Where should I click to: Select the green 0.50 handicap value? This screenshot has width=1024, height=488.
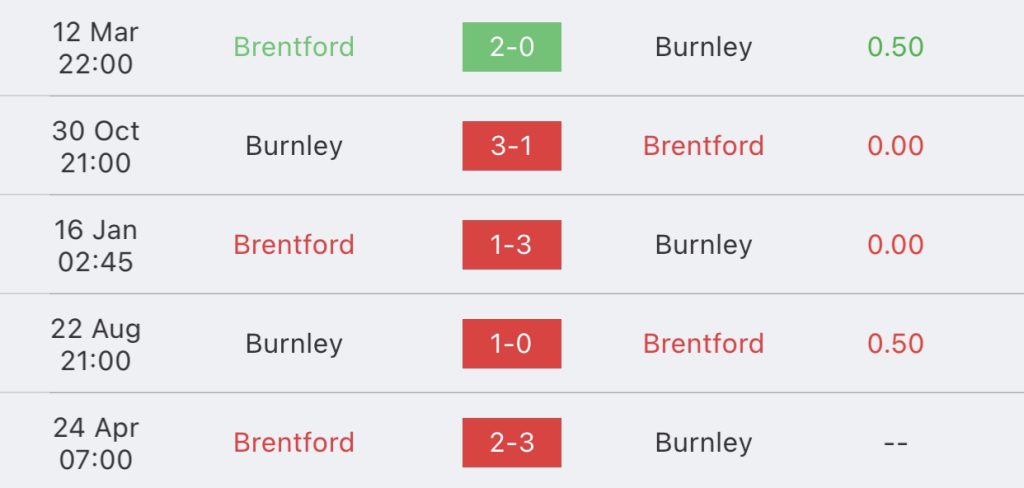[x=895, y=47]
